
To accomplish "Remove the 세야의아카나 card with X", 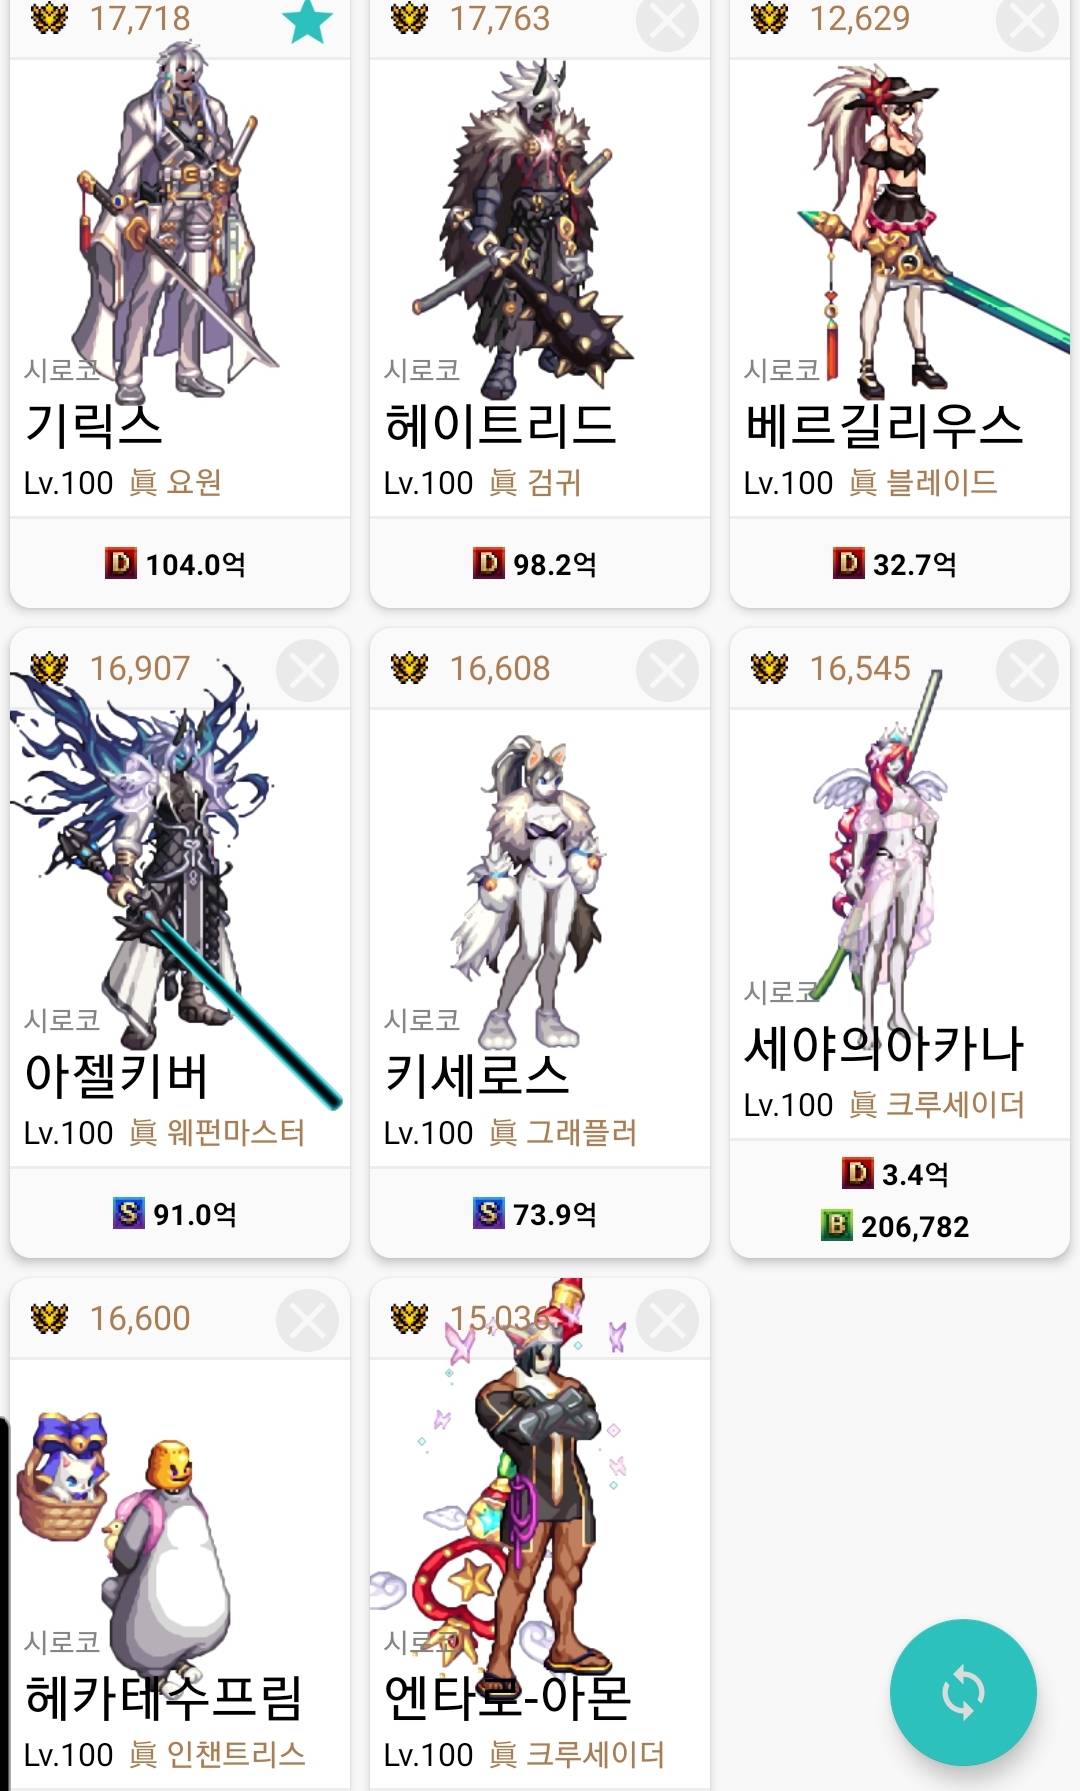I will 1027,670.
